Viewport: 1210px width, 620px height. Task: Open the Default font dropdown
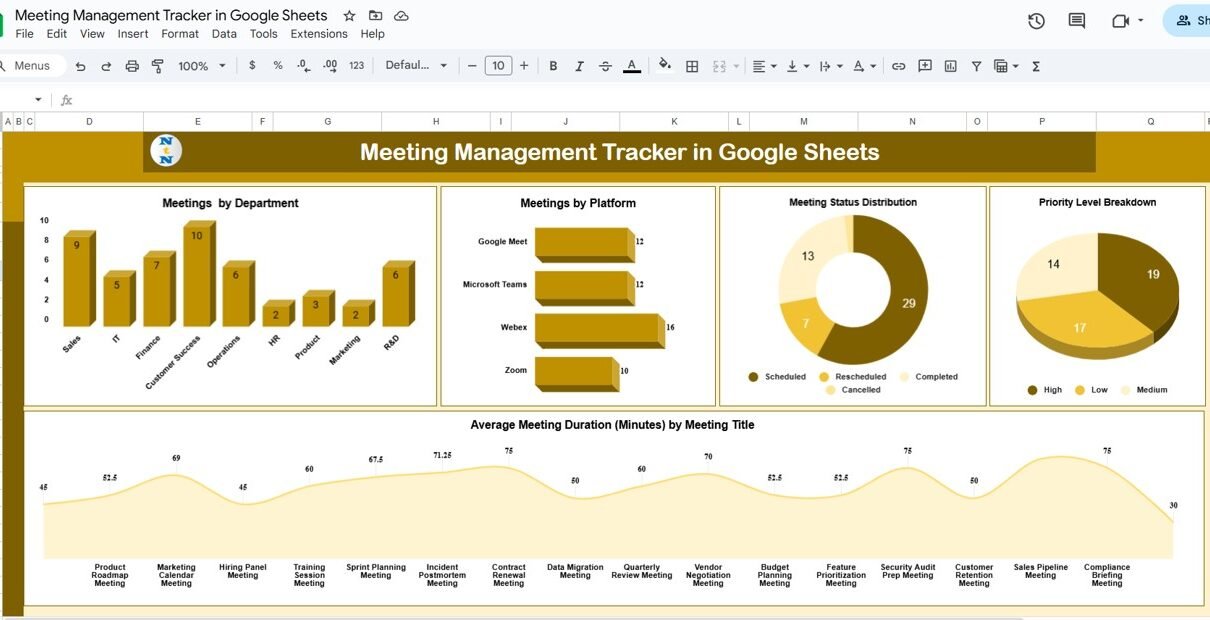[416, 66]
